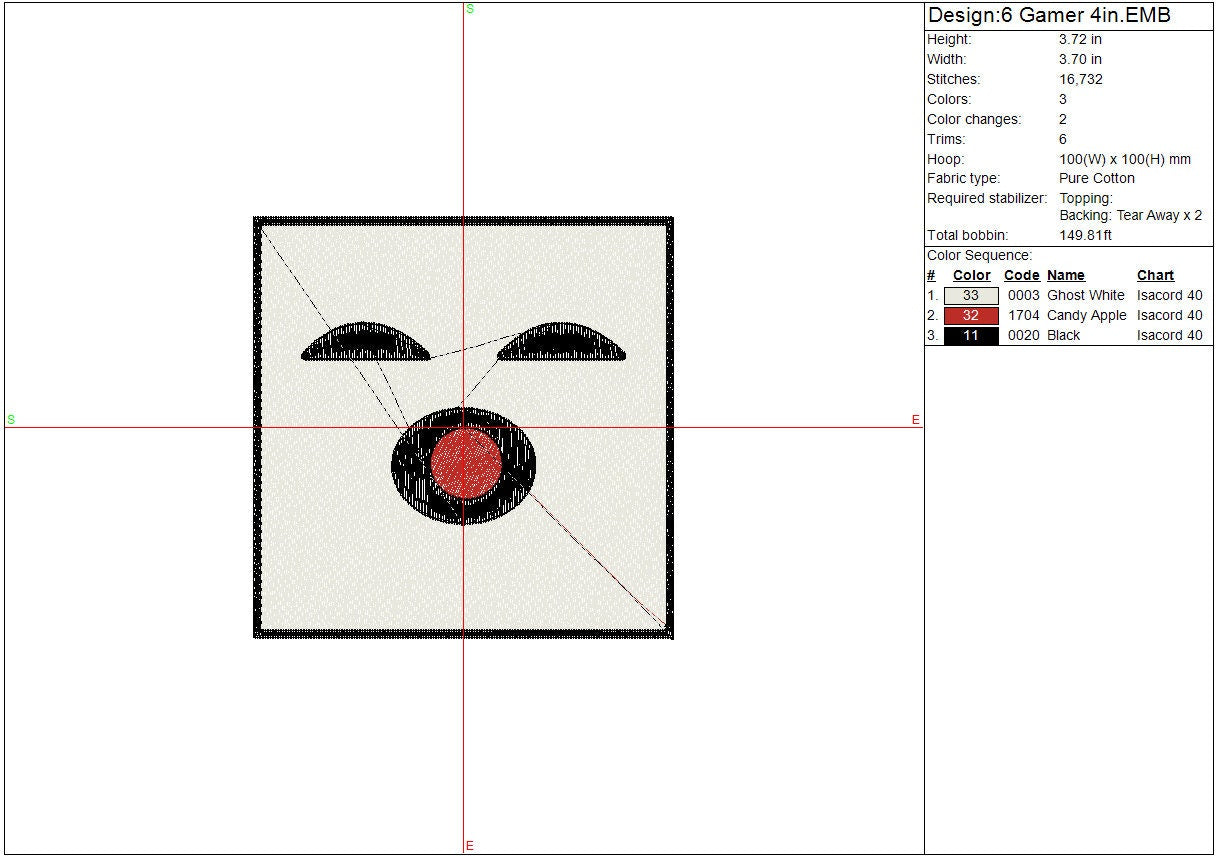
Task: Select the right black eye shape
Action: pyautogui.click(x=562, y=344)
